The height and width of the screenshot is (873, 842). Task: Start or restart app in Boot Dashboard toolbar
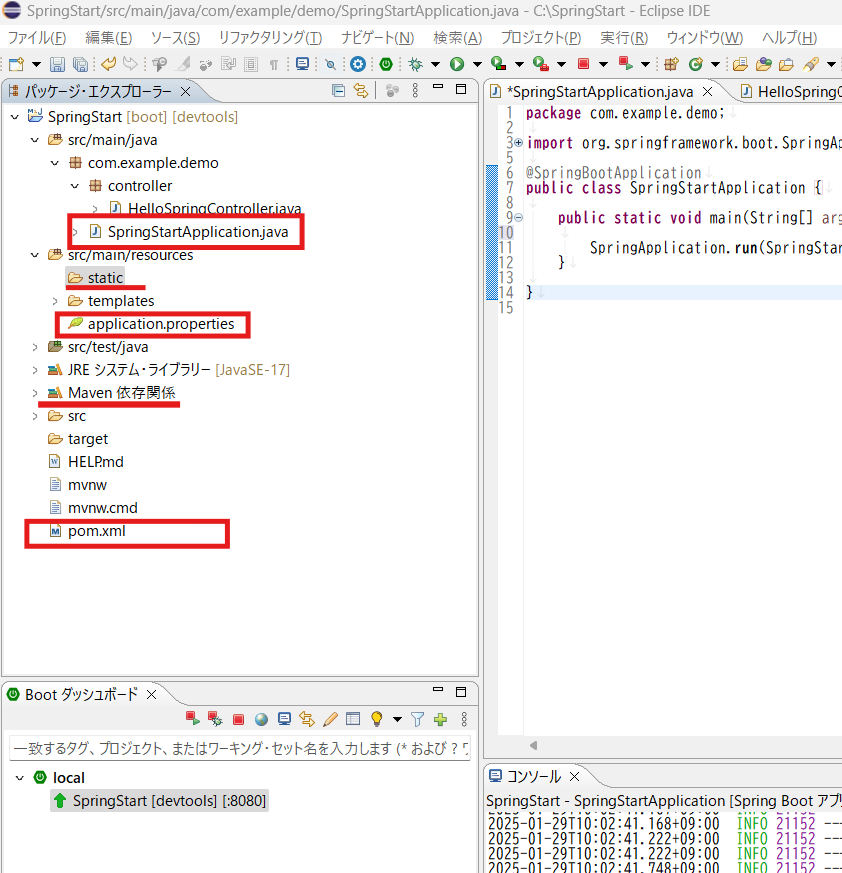193,719
